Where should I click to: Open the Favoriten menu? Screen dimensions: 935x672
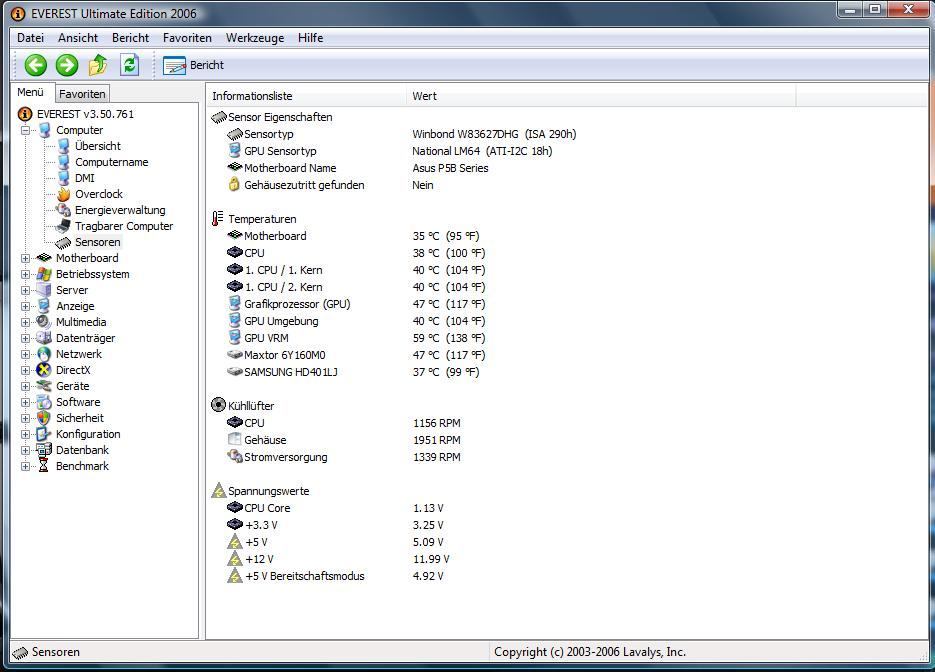[x=187, y=38]
